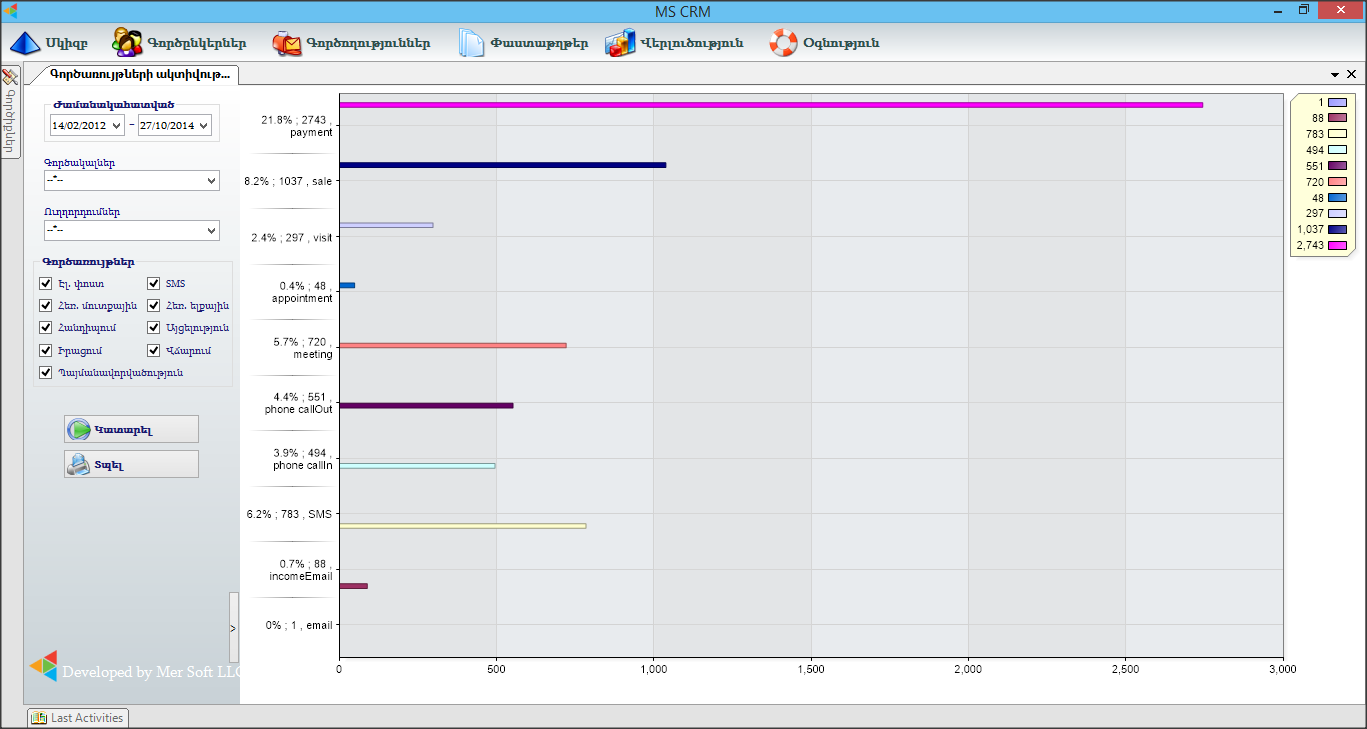Image resolution: width=1367 pixels, height=729 pixels.
Task: Toggle the Վճարում (payment) checkbox
Action: [x=154, y=350]
